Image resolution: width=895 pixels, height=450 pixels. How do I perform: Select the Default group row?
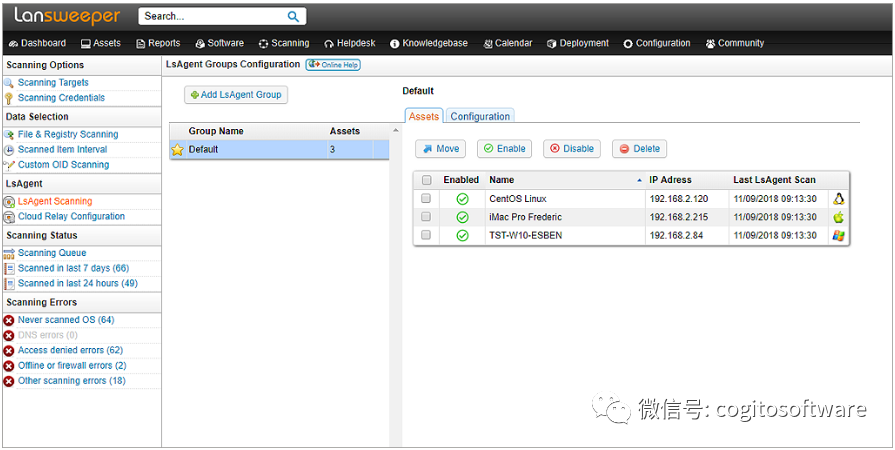pyautogui.click(x=279, y=150)
